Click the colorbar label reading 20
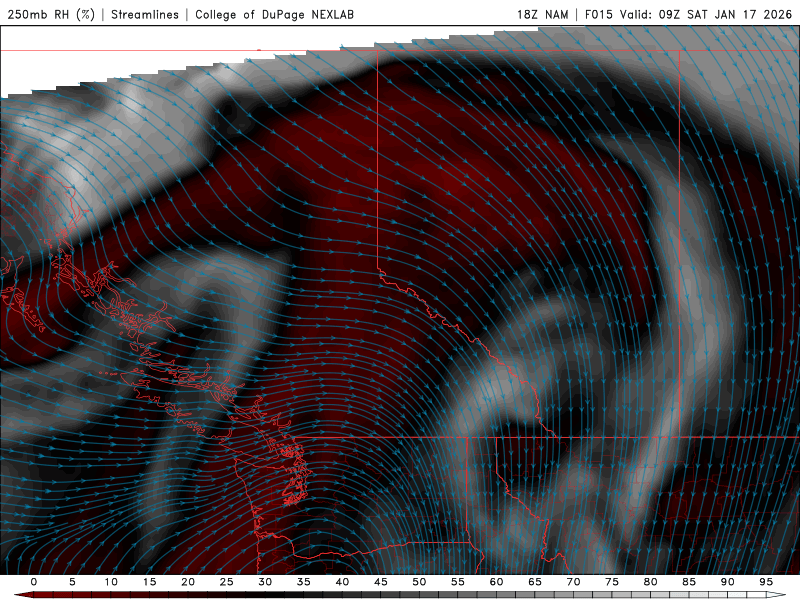The height and width of the screenshot is (600, 800). (x=188, y=582)
